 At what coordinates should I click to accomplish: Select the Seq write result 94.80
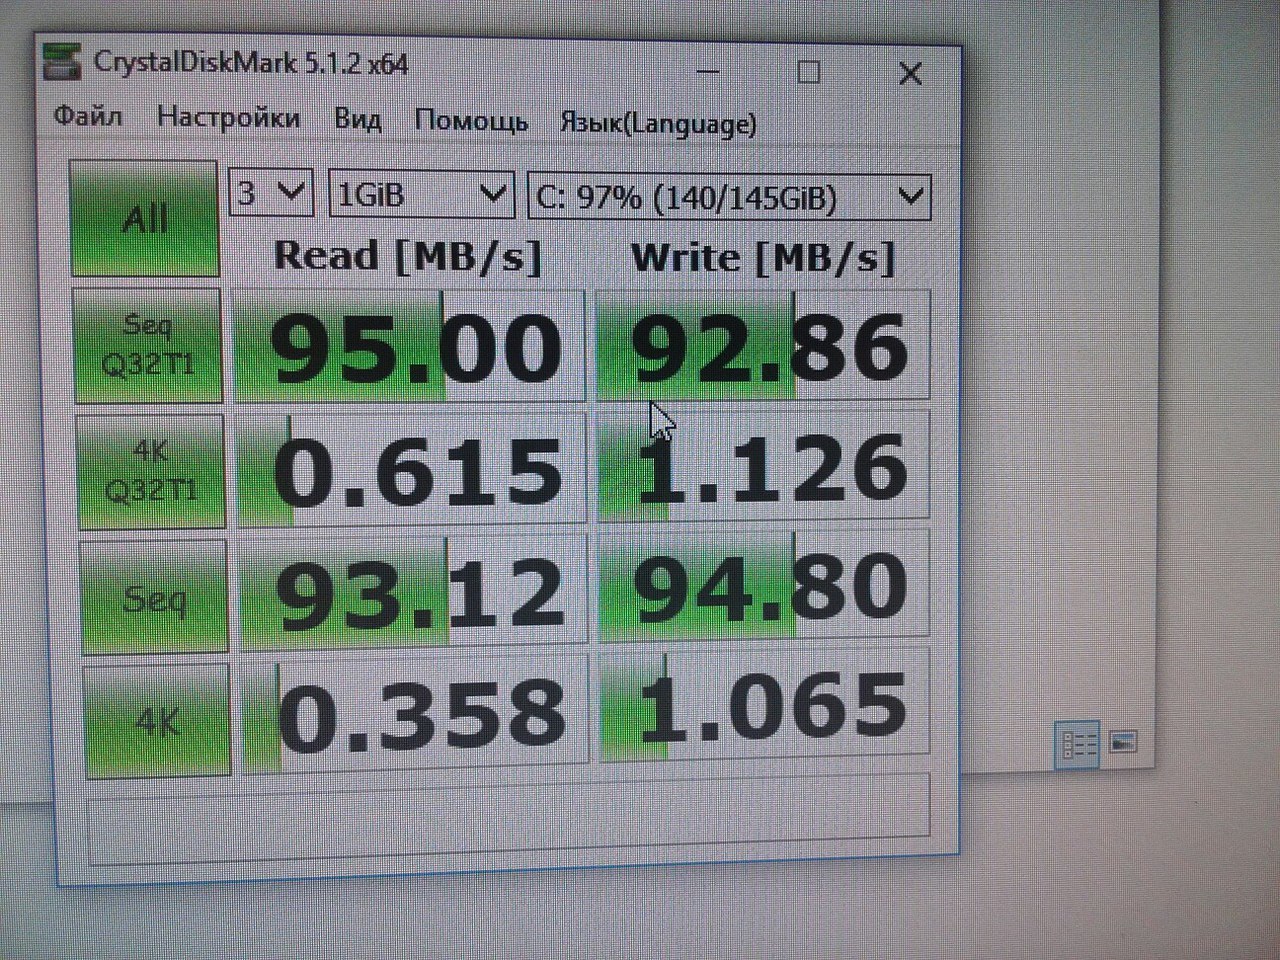tap(764, 587)
